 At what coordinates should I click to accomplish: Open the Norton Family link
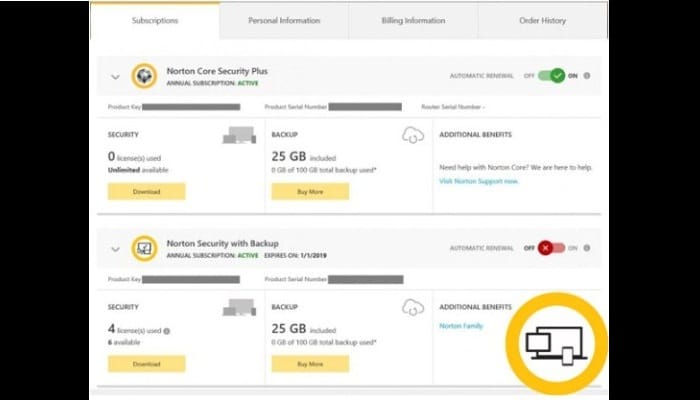(461, 326)
